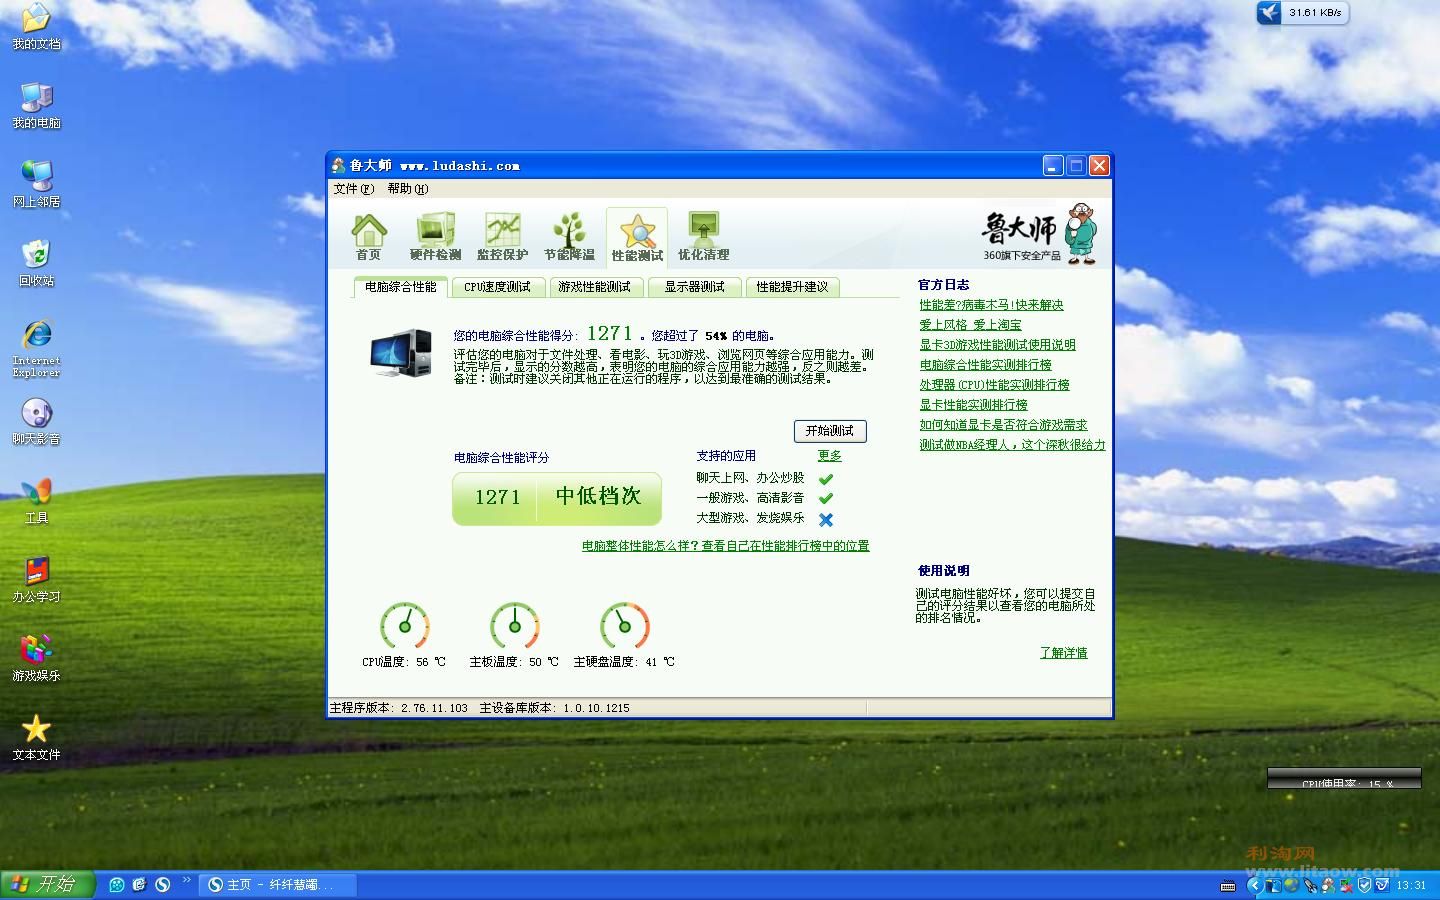Click the CPU使用率 usage bar widget
The height and width of the screenshot is (900, 1440).
pos(1344,778)
